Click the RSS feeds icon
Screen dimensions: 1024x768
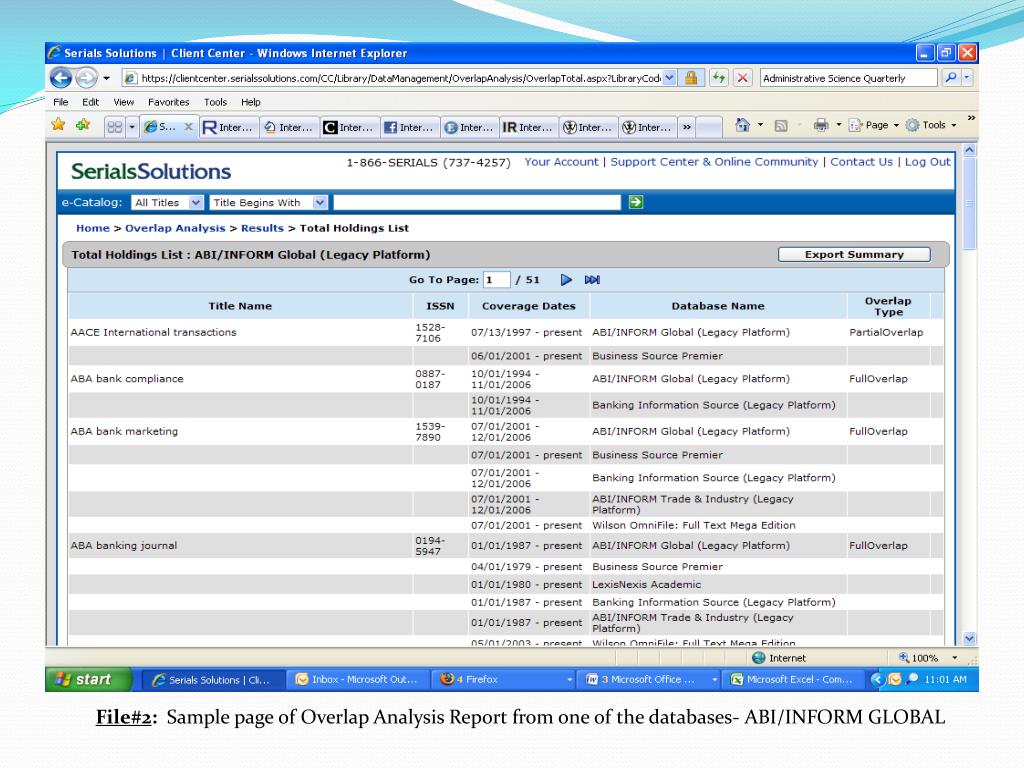coord(780,125)
